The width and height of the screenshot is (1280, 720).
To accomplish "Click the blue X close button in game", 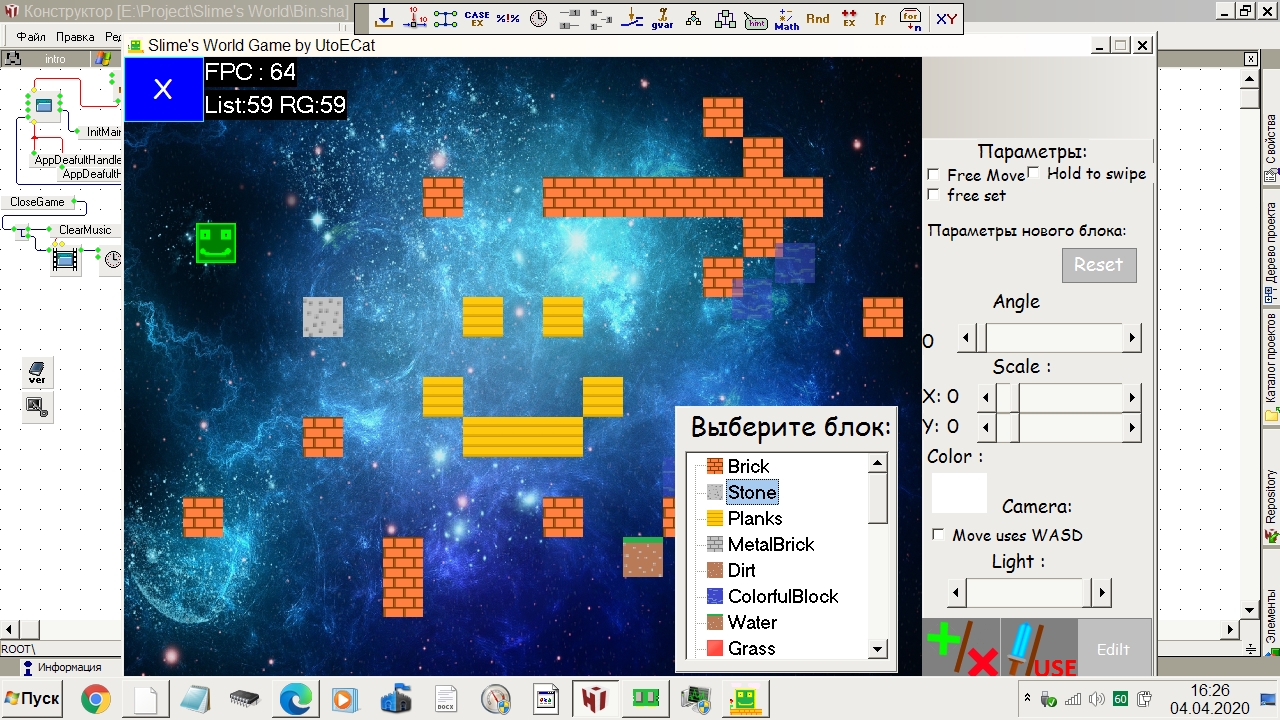I will (163, 89).
